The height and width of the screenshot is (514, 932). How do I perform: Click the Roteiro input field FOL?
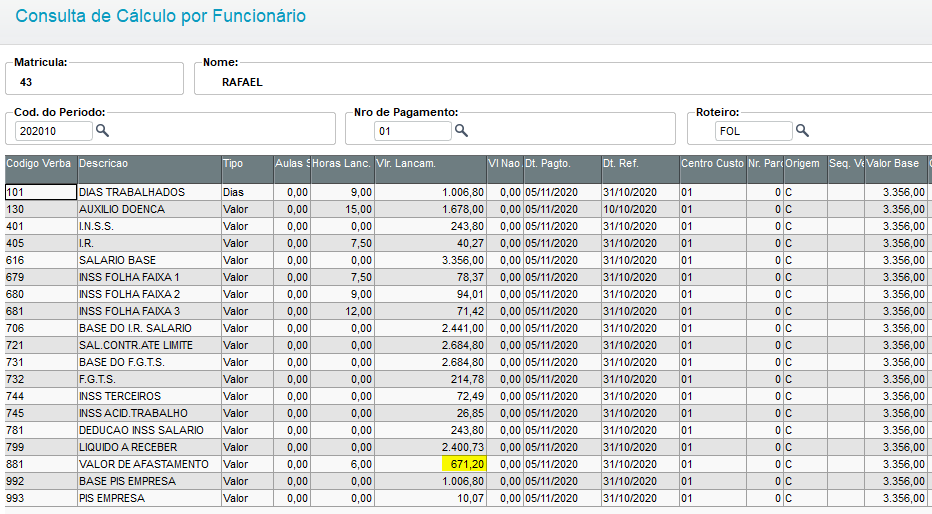pyautogui.click(x=754, y=131)
